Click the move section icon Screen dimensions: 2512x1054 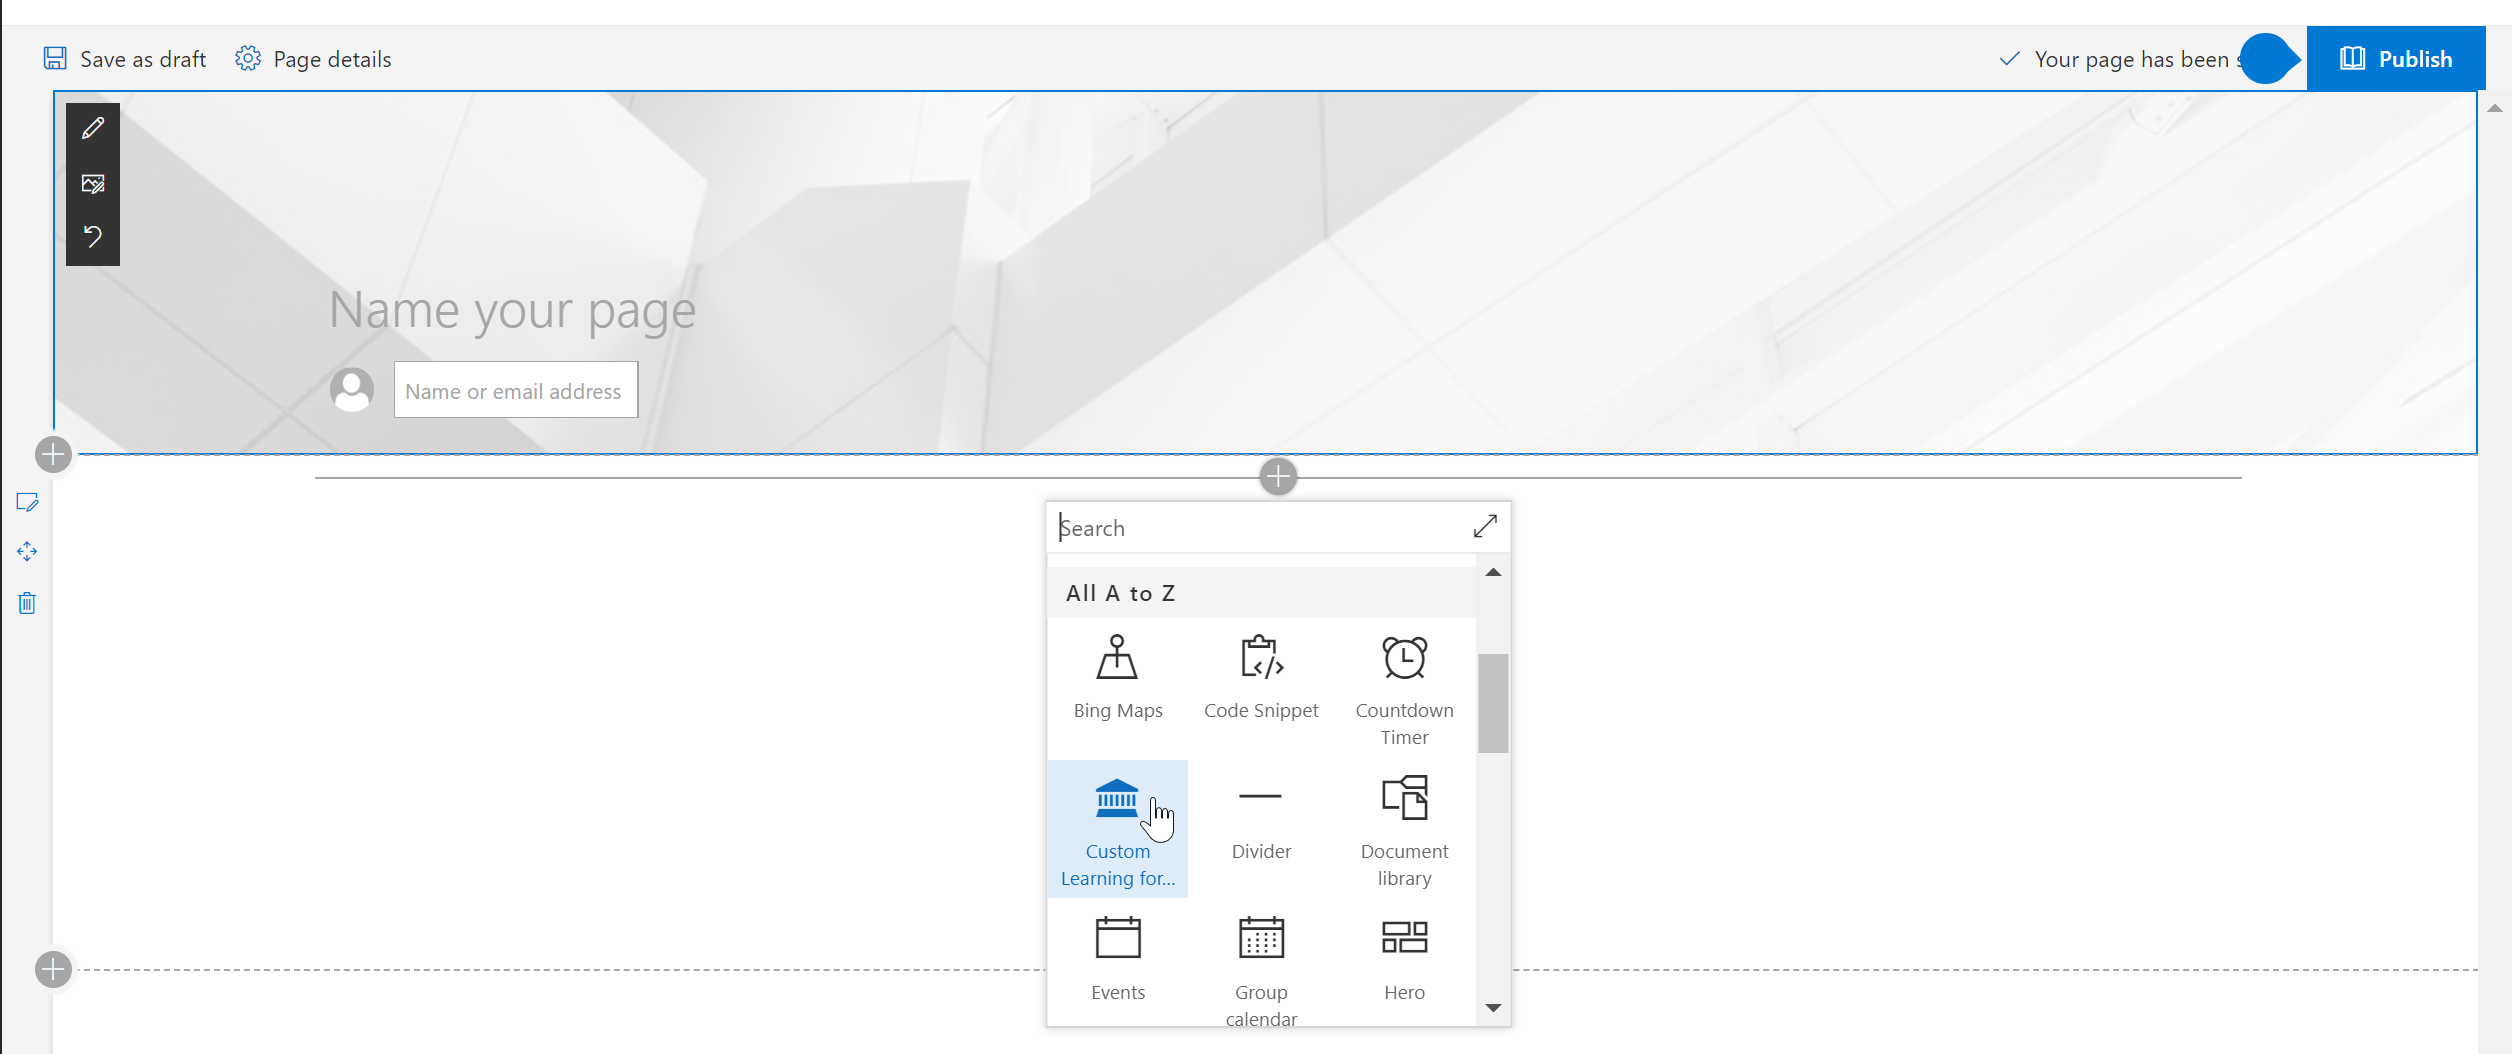(x=26, y=551)
